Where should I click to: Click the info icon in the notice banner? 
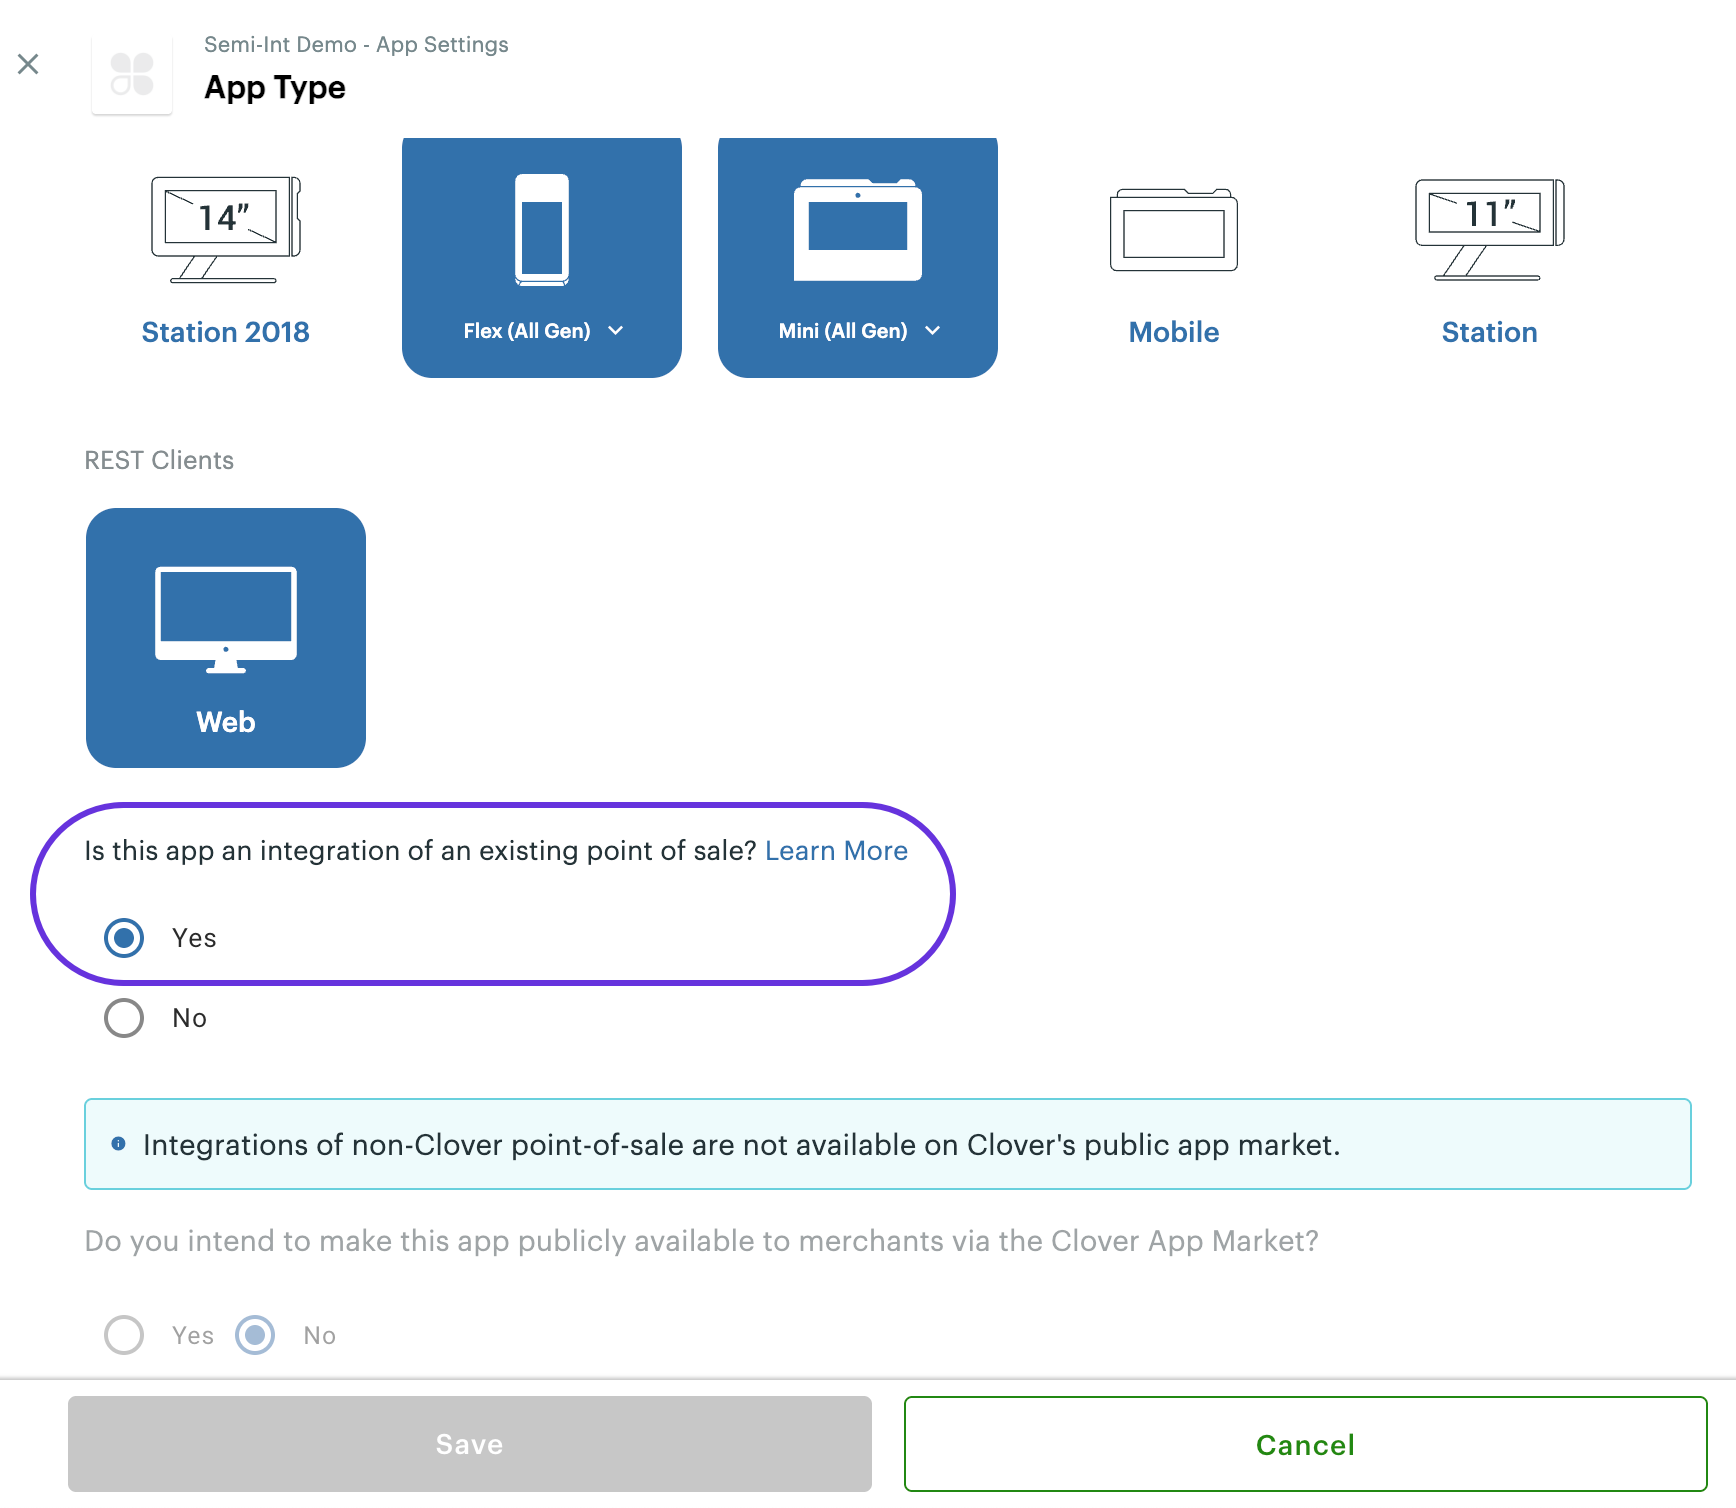coord(119,1144)
